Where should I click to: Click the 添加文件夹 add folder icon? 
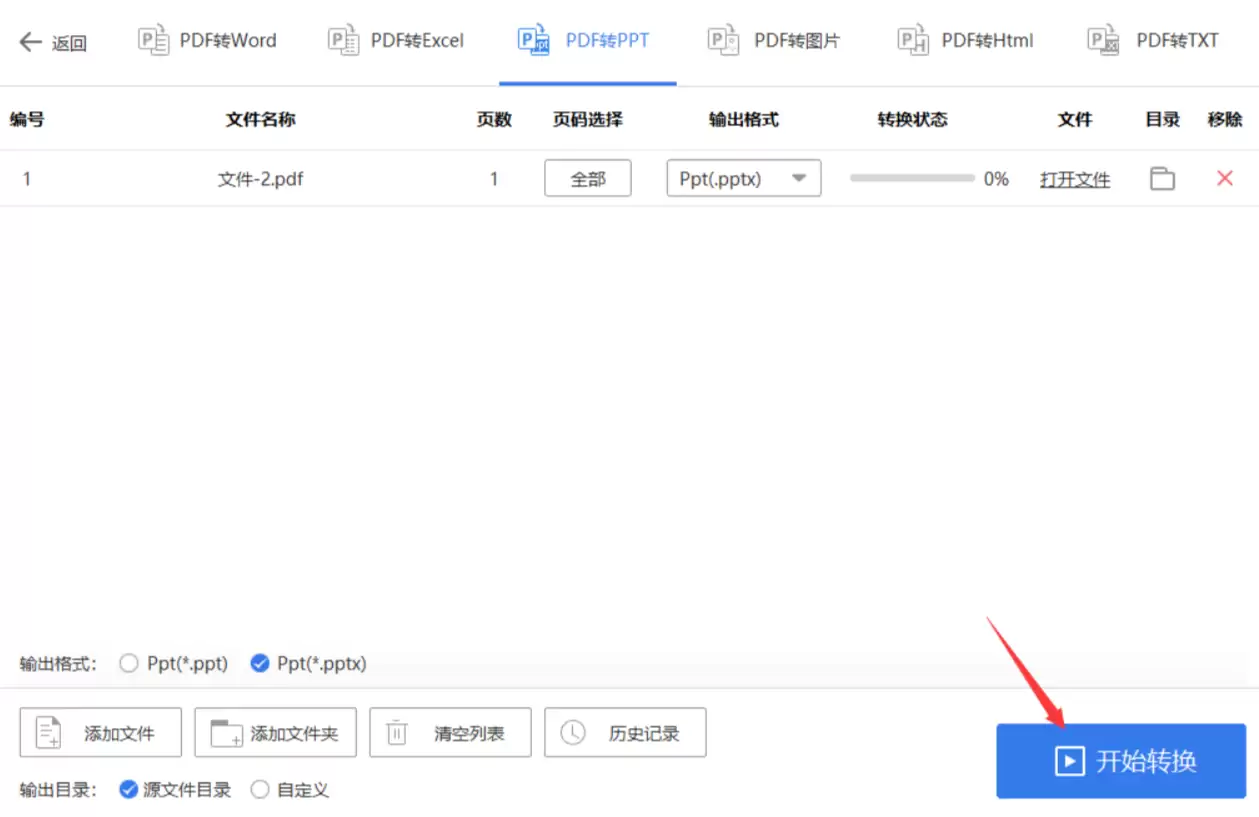[x=226, y=732]
